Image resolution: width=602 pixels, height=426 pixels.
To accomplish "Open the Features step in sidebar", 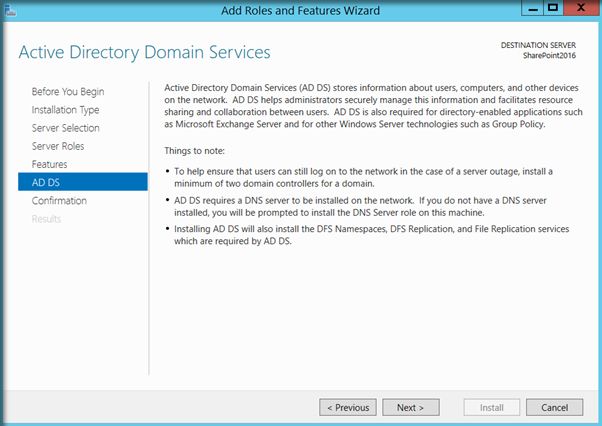I will pyautogui.click(x=50, y=164).
